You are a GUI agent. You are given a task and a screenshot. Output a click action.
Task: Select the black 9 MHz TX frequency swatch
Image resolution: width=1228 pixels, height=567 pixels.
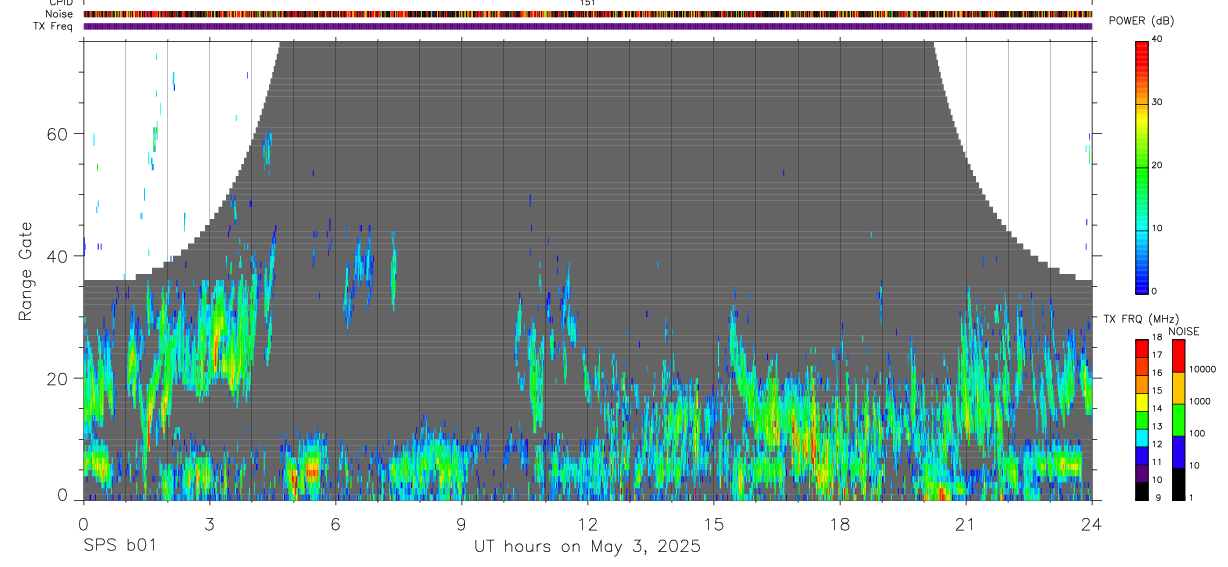point(1142,492)
